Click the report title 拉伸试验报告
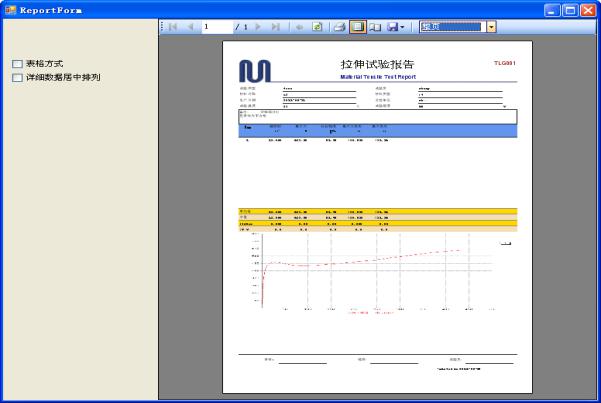601x403 pixels. point(377,65)
